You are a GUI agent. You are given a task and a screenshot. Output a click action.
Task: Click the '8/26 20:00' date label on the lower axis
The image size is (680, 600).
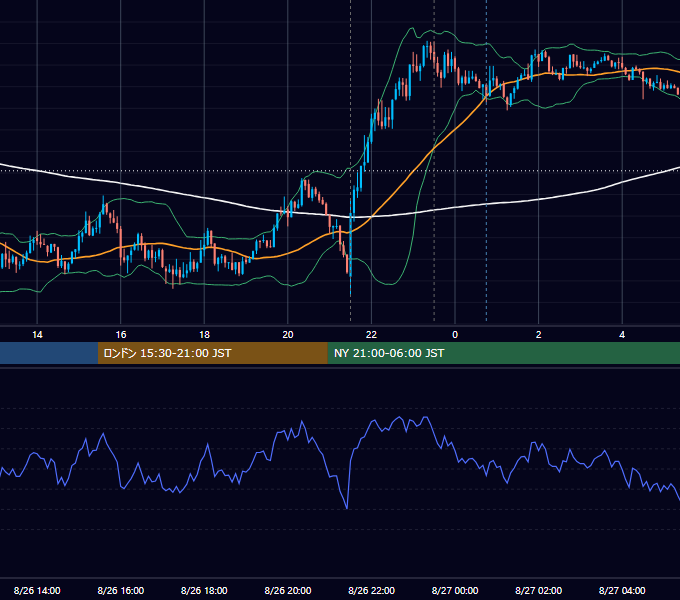288,590
